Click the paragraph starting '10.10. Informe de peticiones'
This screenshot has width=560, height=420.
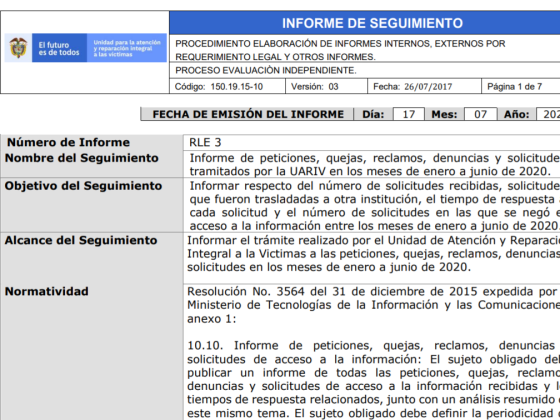pos(374,379)
